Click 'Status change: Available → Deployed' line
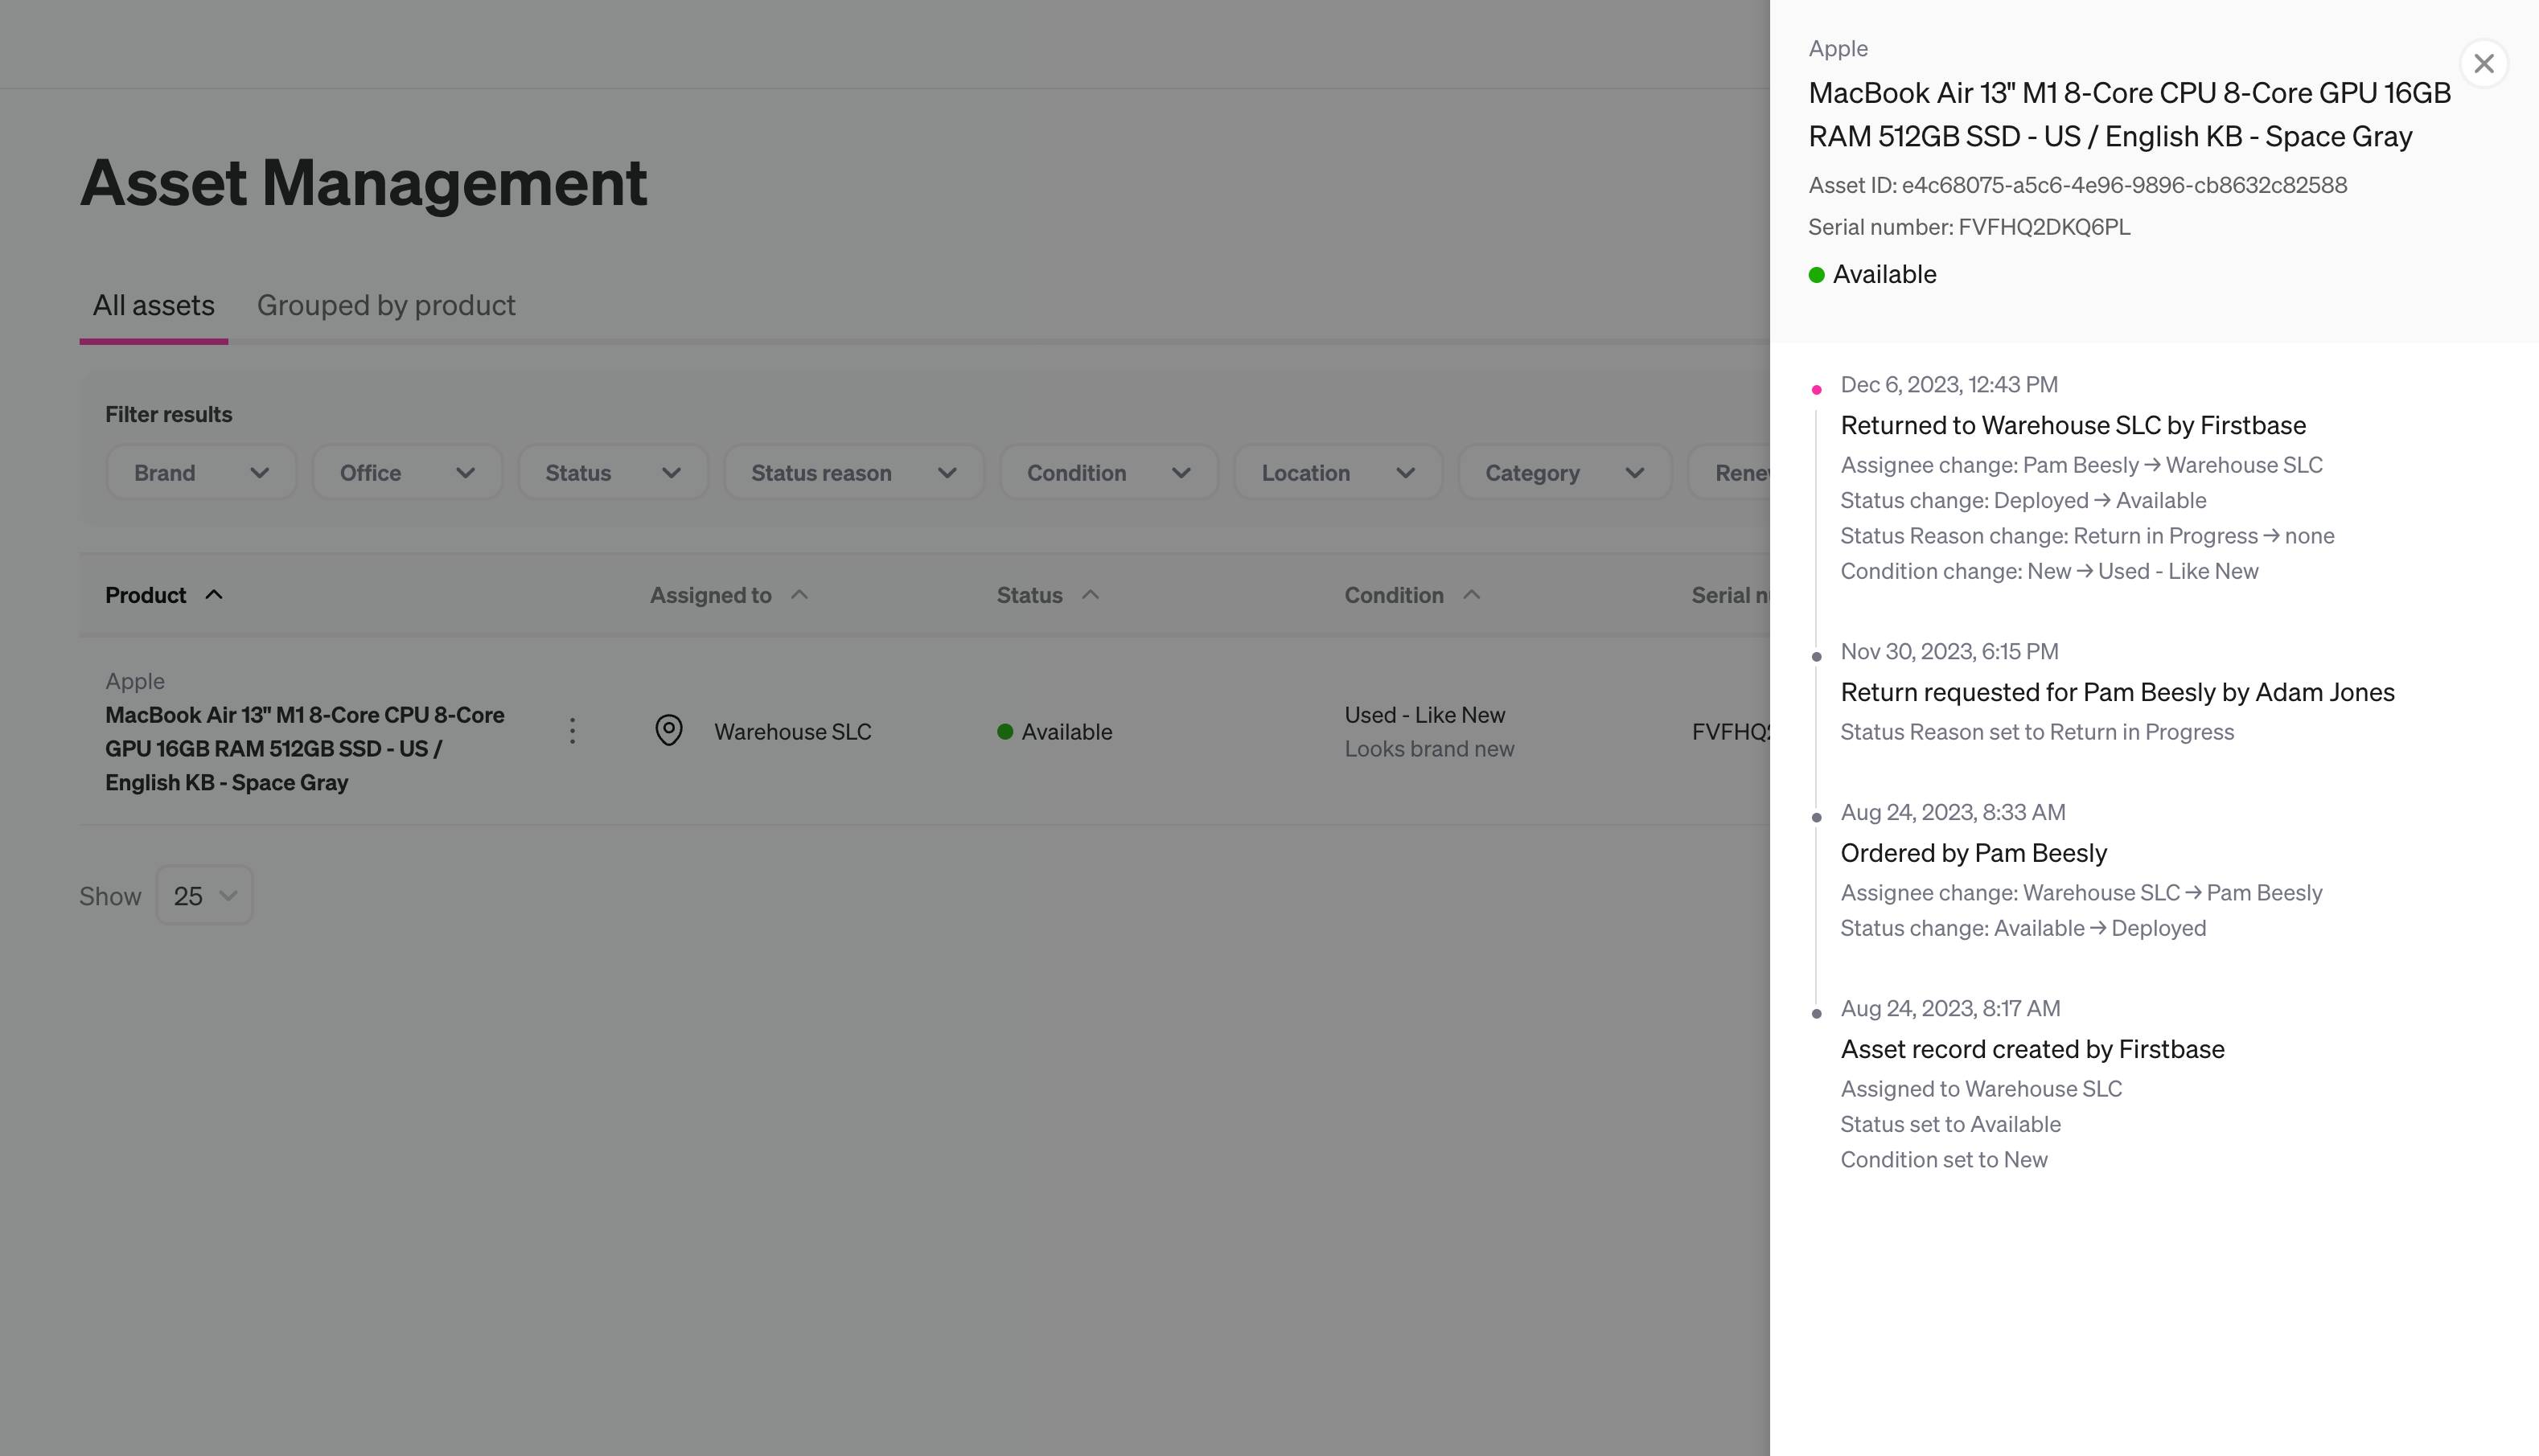The height and width of the screenshot is (1456, 2539). tap(2023, 928)
